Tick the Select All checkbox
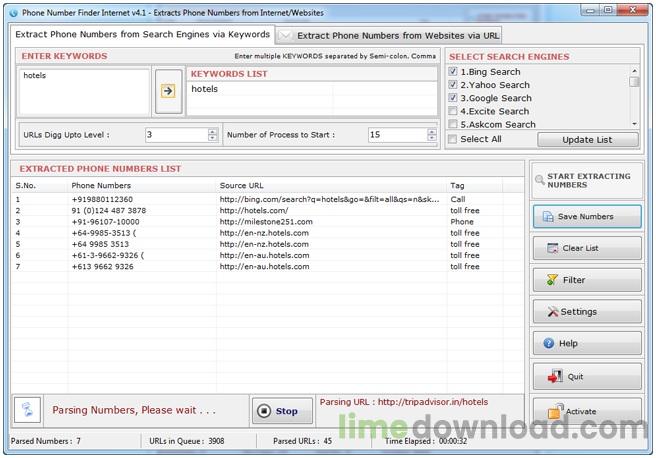This screenshot has height=458, width=656. [454, 139]
